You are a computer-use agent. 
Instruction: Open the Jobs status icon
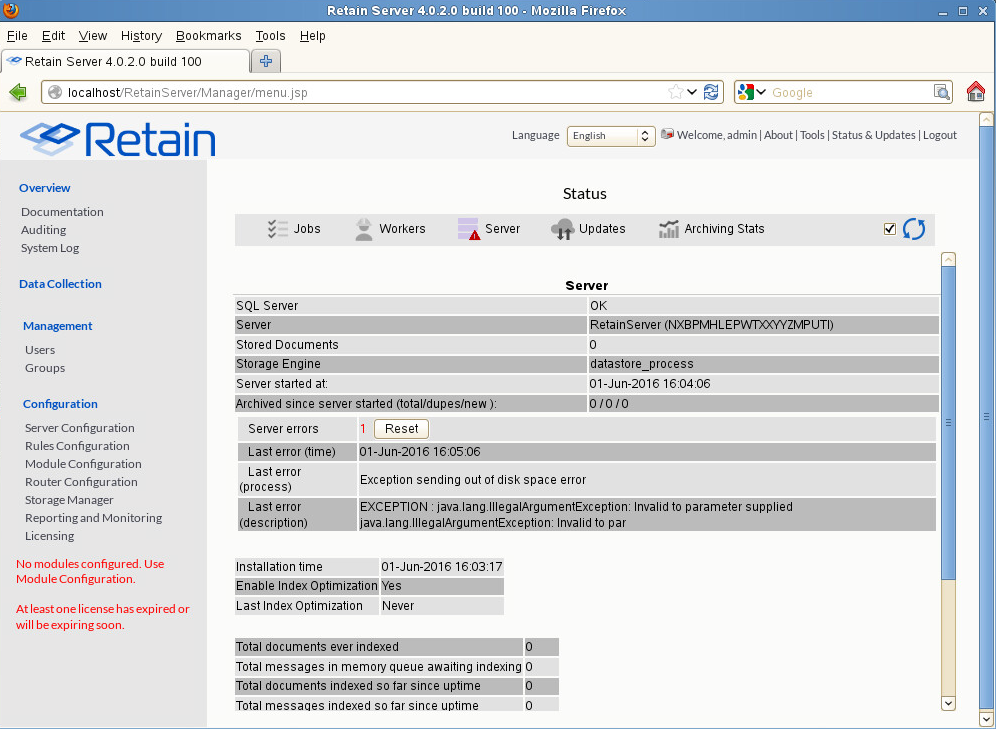click(278, 229)
